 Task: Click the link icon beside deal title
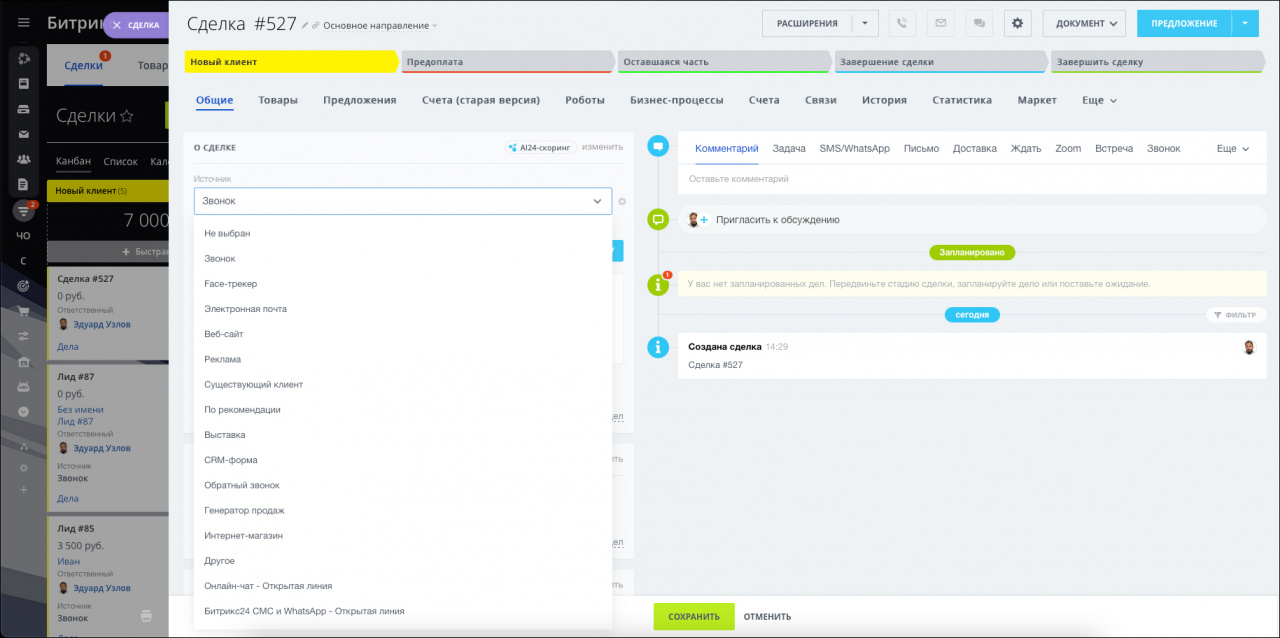(x=317, y=25)
